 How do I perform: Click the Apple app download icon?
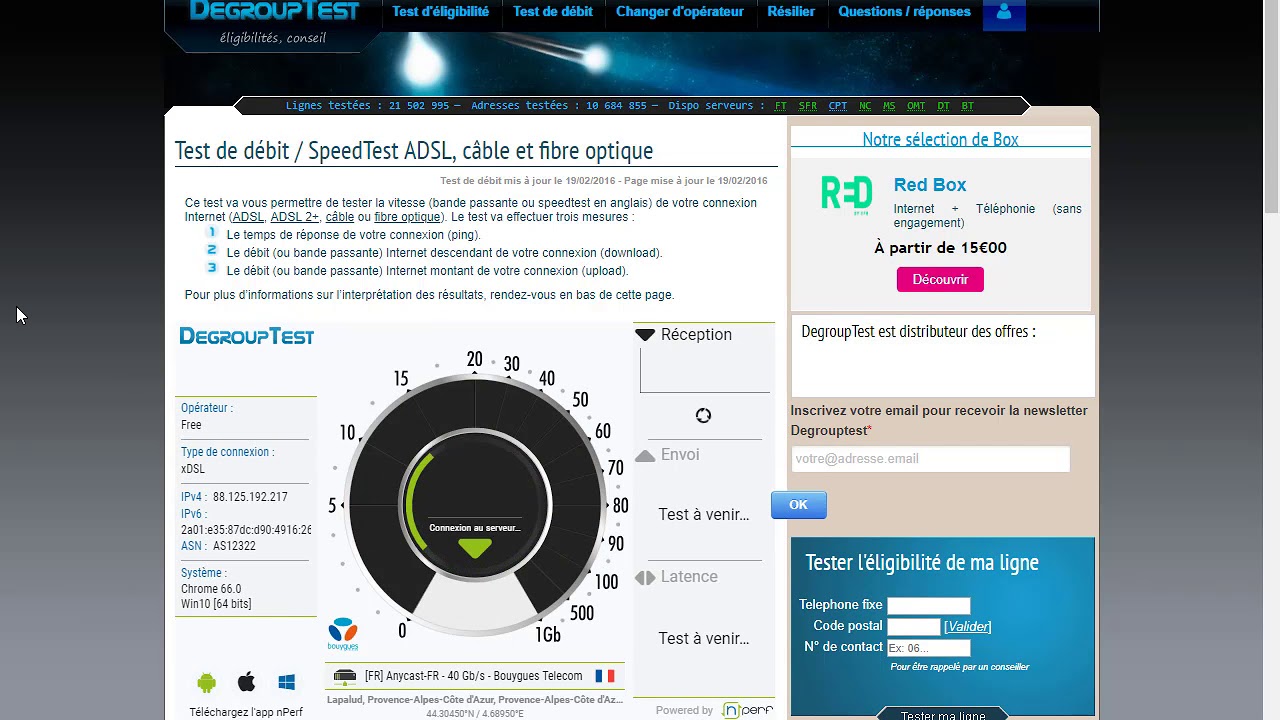[246, 683]
